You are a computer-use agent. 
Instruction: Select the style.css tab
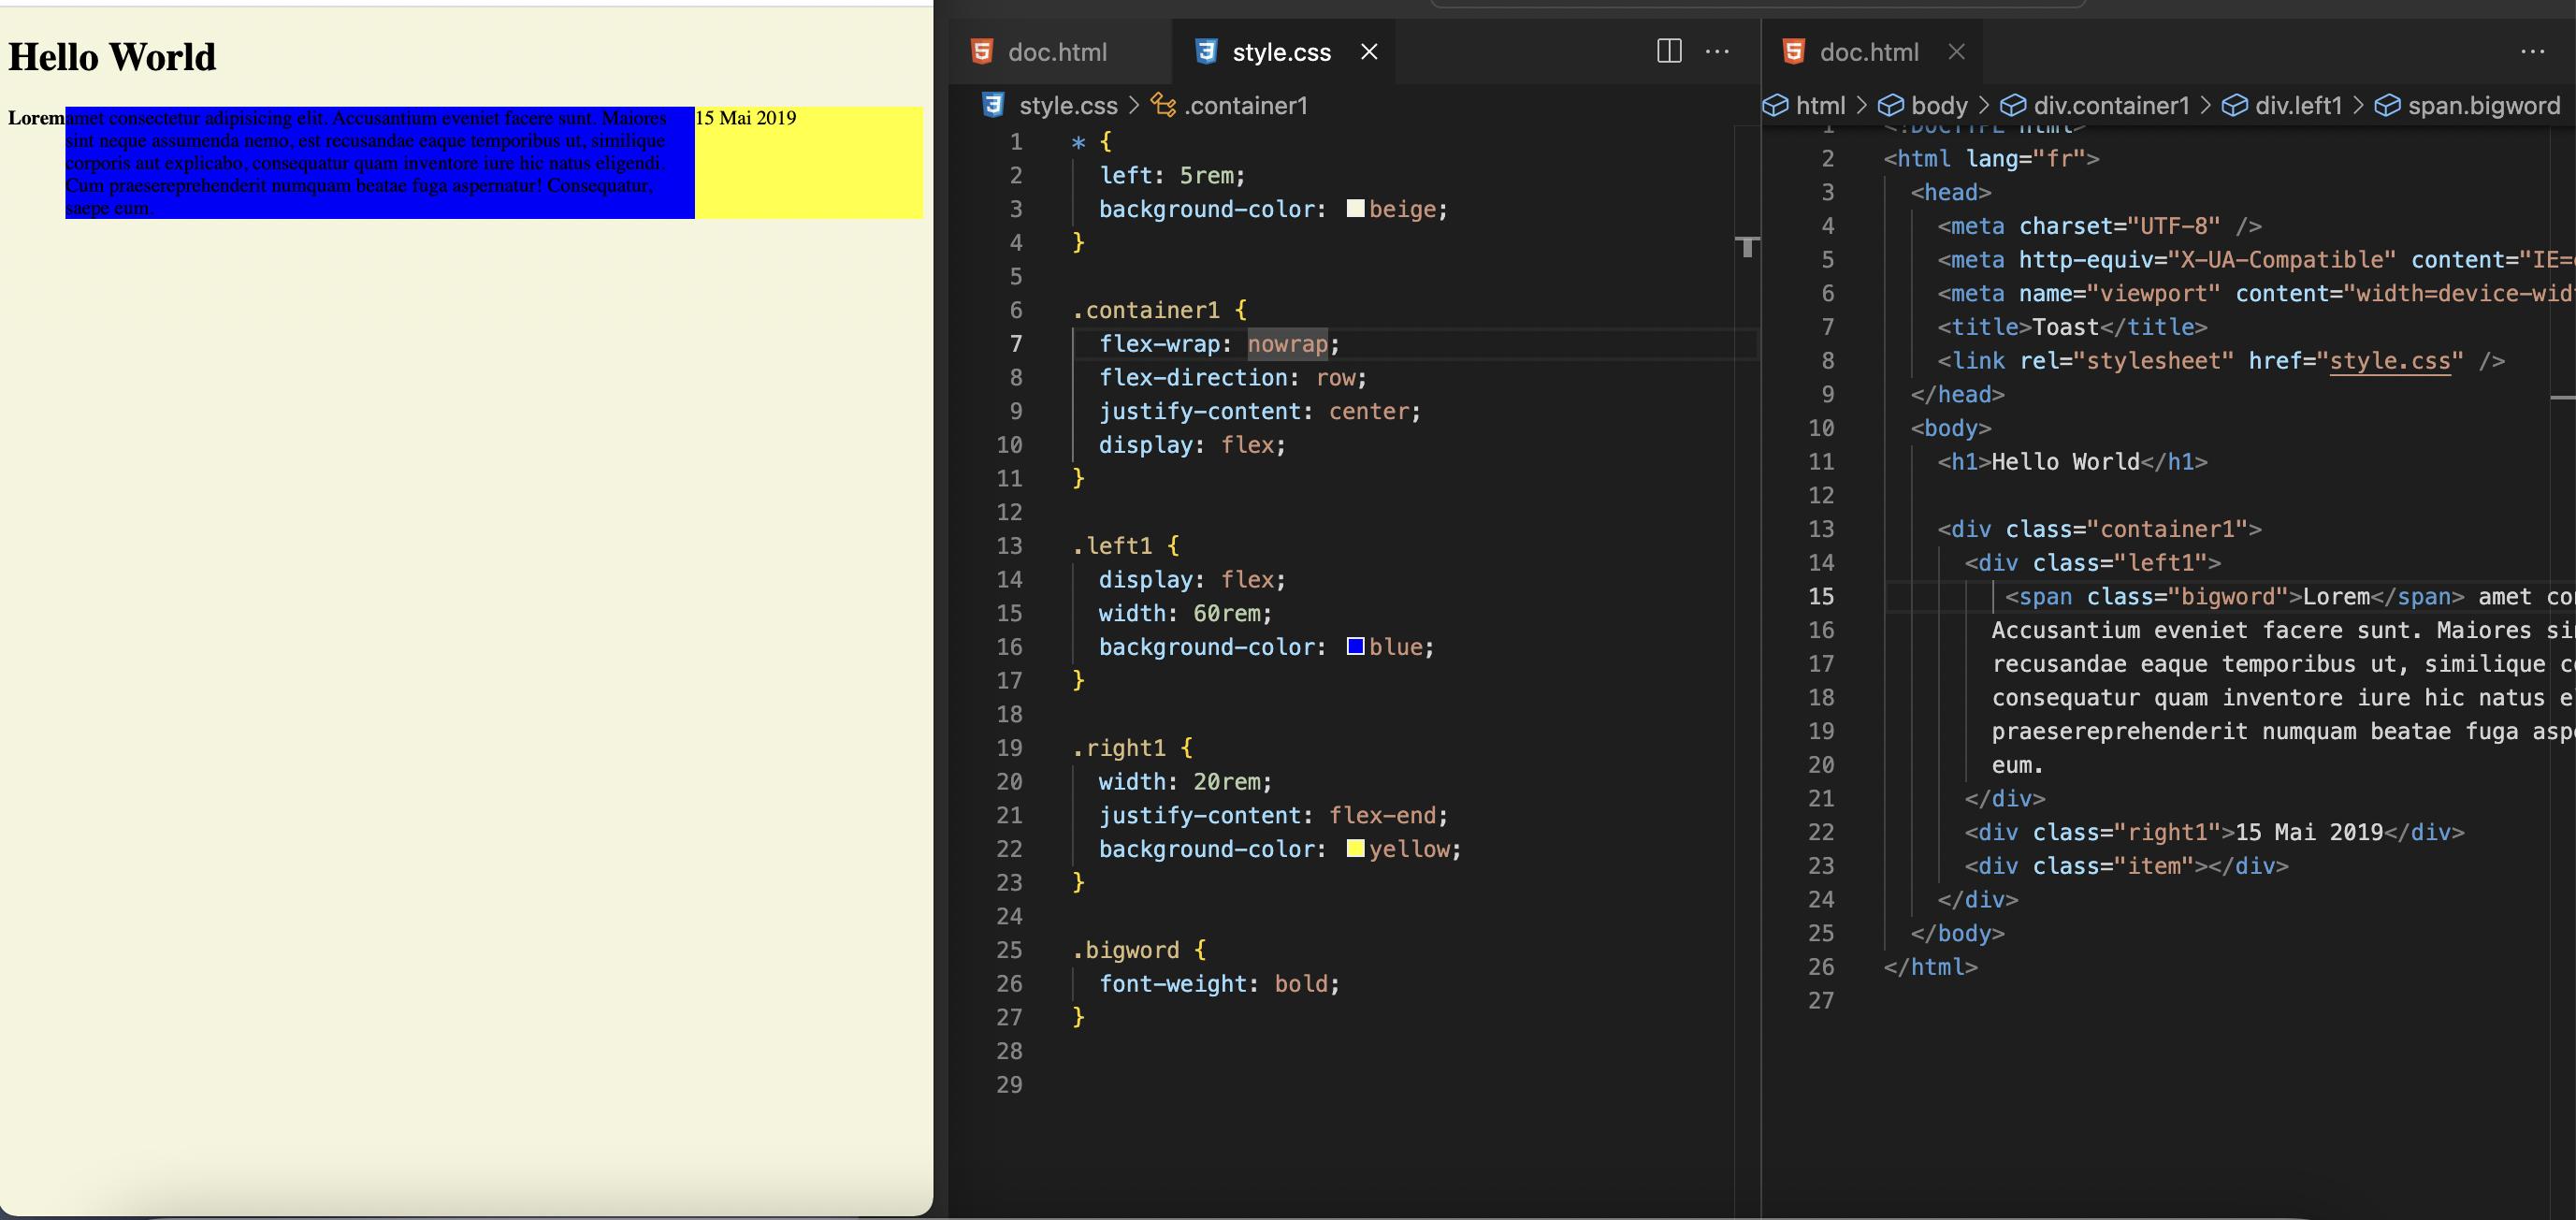click(x=1281, y=52)
